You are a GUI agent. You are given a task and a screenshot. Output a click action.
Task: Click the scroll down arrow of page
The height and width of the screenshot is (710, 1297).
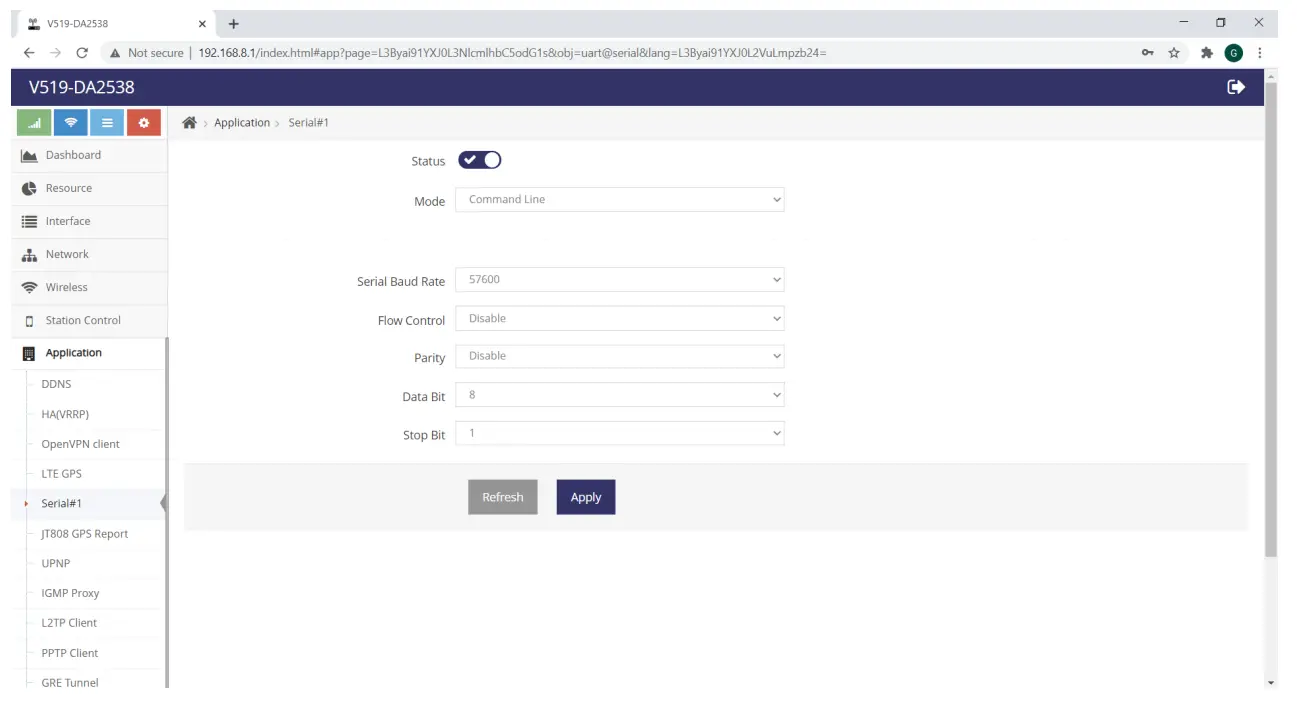[1271, 683]
